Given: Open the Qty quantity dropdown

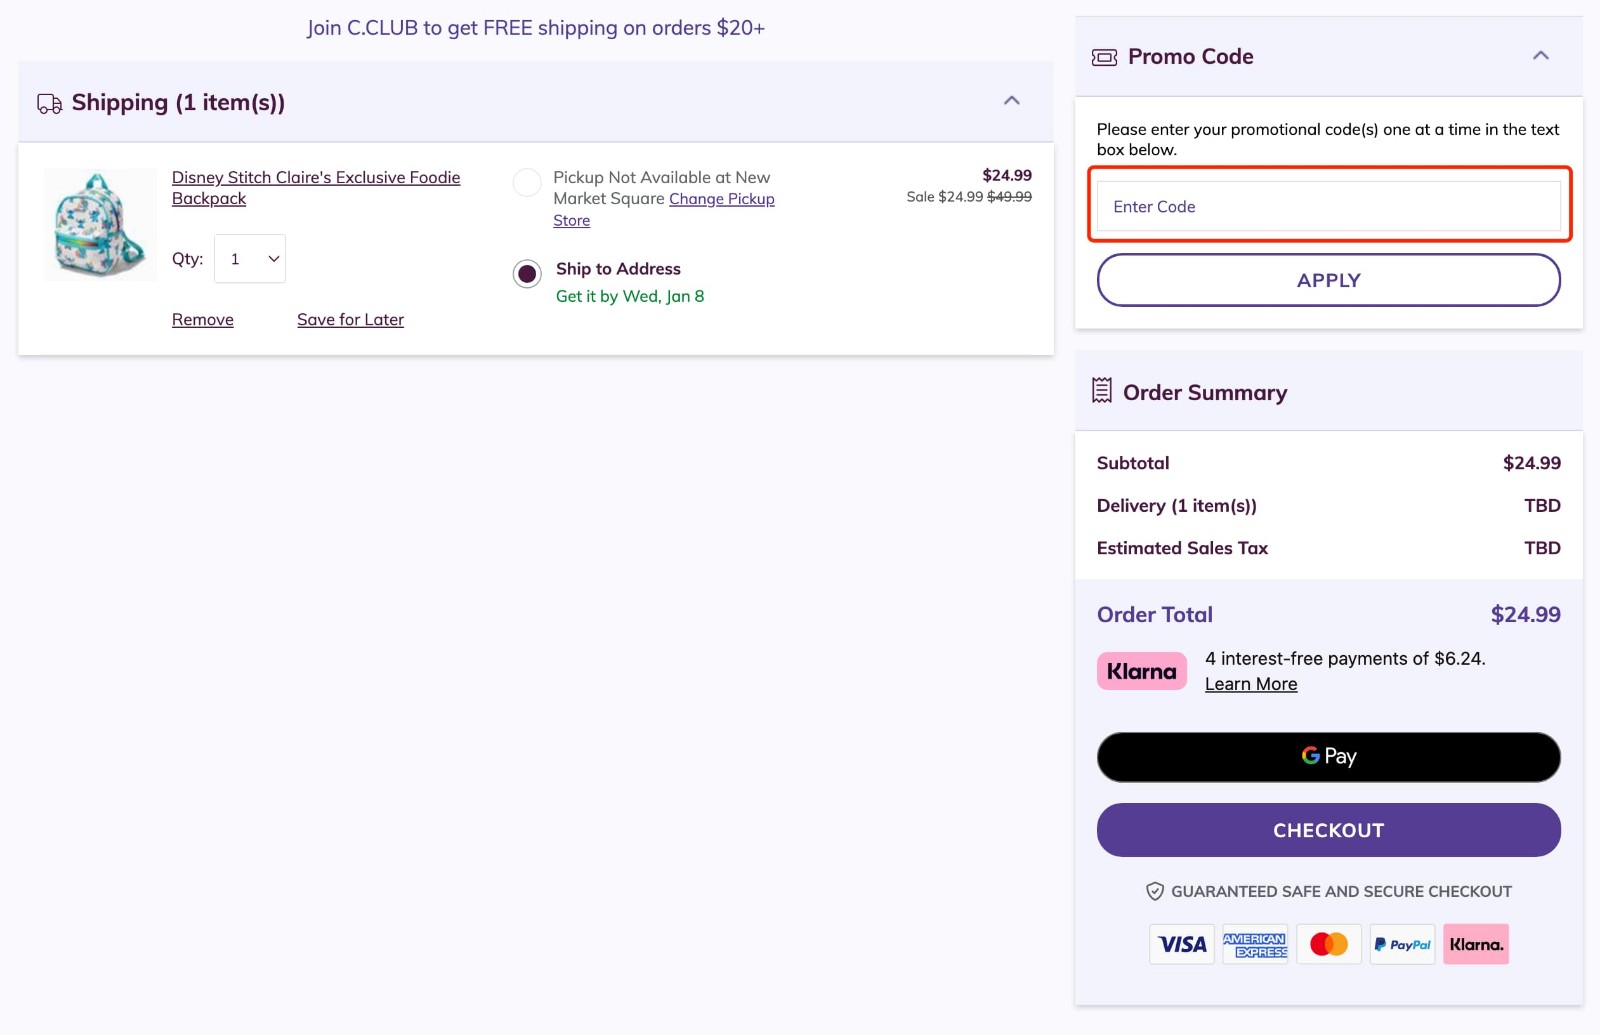Looking at the screenshot, I should pyautogui.click(x=249, y=258).
